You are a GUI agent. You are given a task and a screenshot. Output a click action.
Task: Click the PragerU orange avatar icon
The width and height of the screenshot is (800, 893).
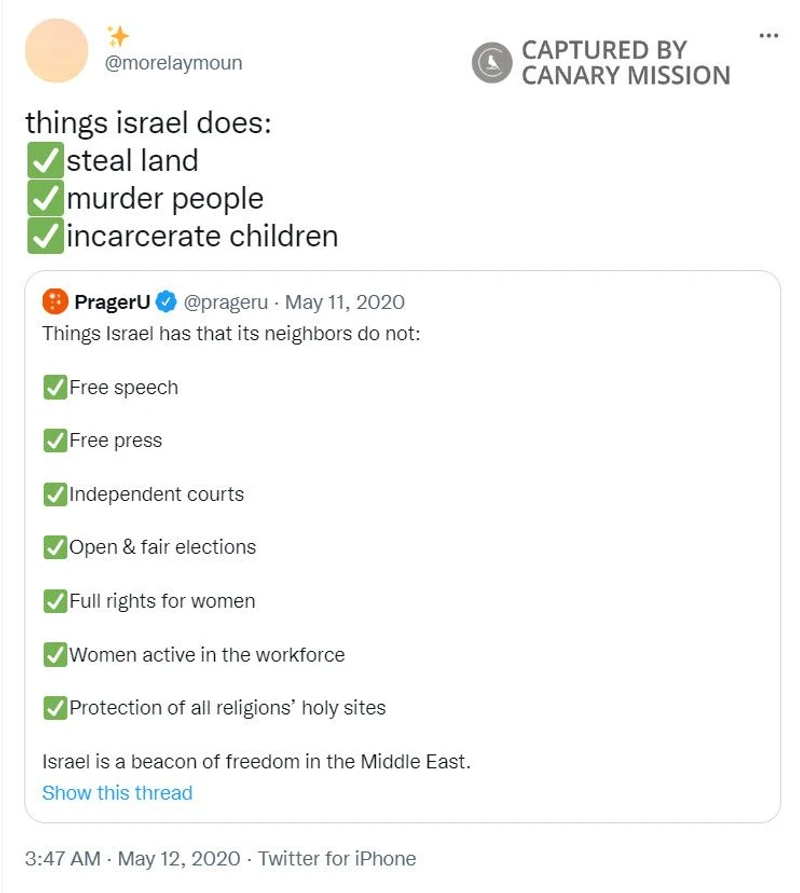click(55, 302)
